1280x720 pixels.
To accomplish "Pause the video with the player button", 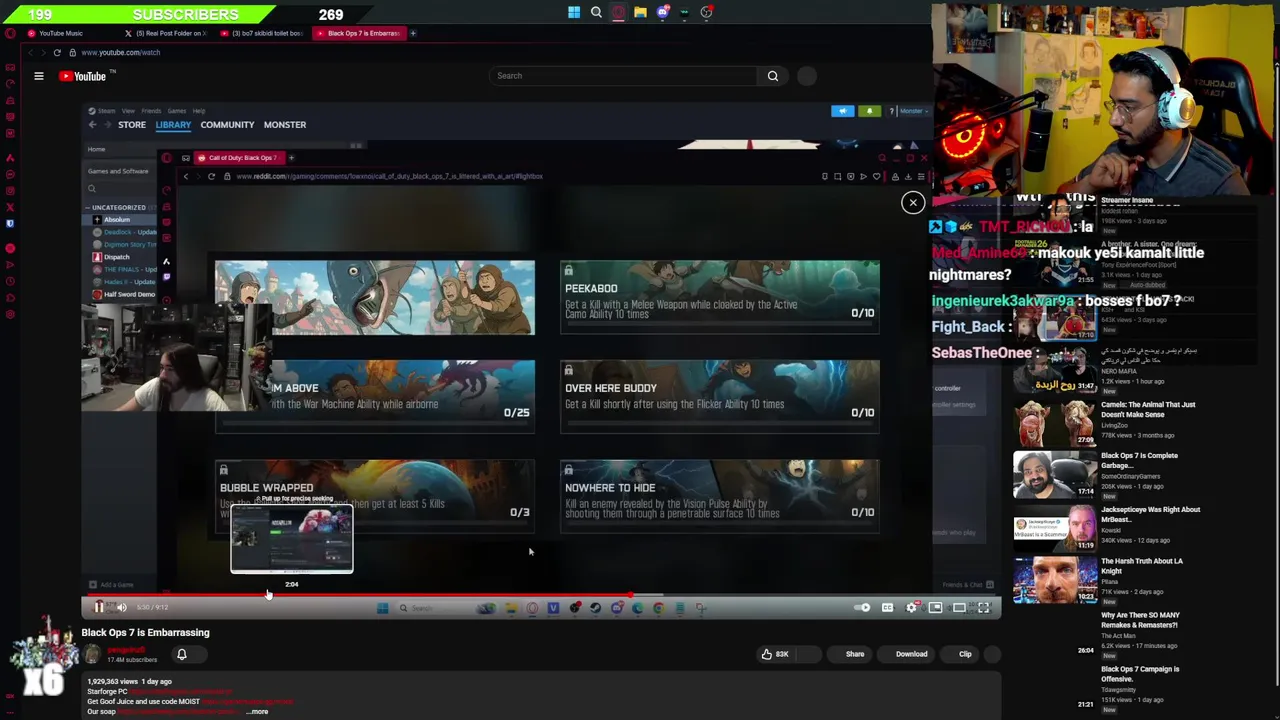I will tap(98, 607).
